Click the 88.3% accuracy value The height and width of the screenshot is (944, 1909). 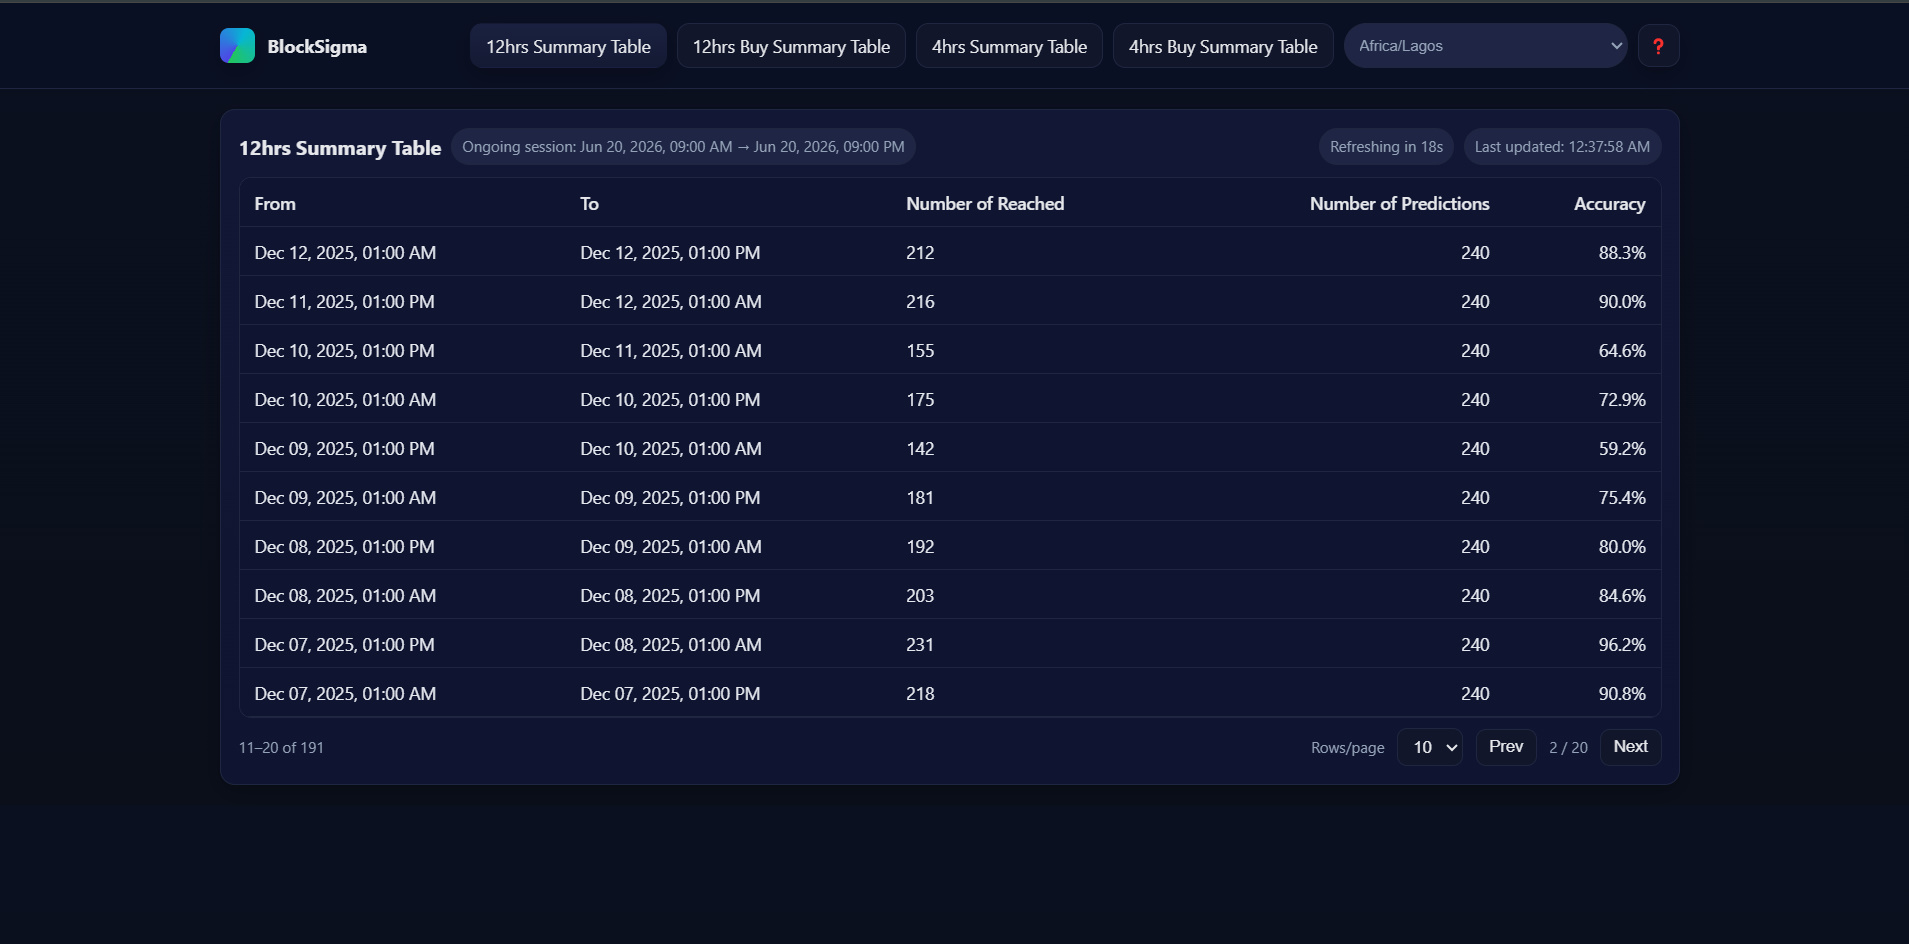(1622, 253)
